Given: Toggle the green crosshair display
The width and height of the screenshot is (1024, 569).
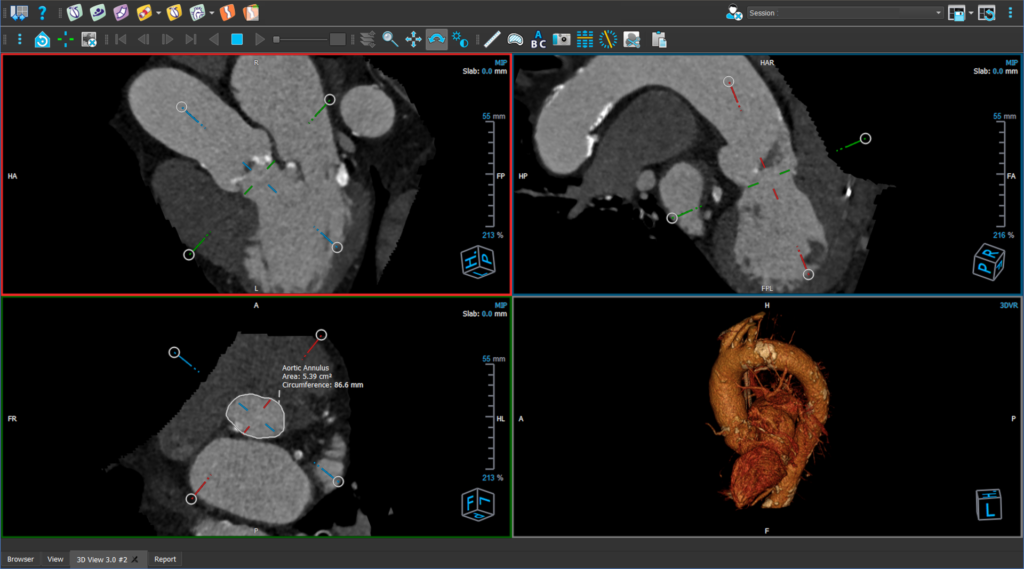Looking at the screenshot, I should click(65, 39).
